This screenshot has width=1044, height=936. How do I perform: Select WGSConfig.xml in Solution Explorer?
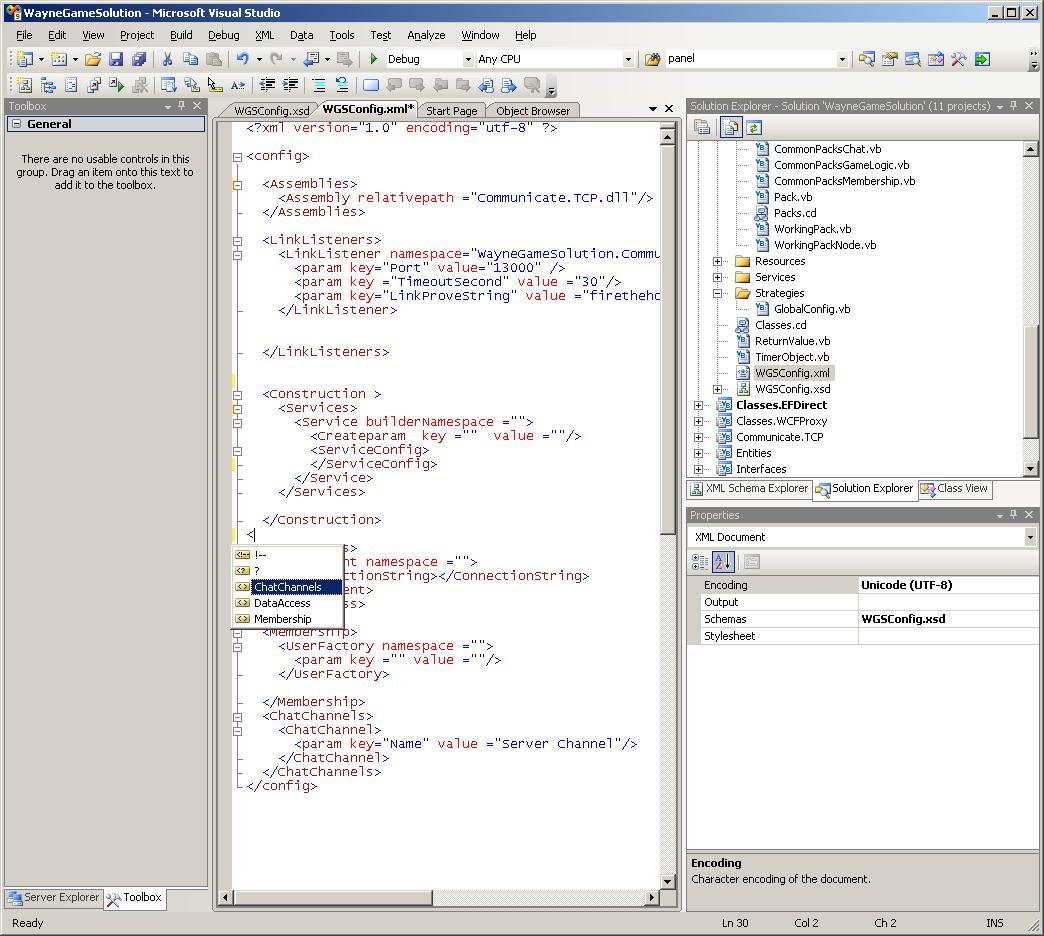click(x=792, y=373)
